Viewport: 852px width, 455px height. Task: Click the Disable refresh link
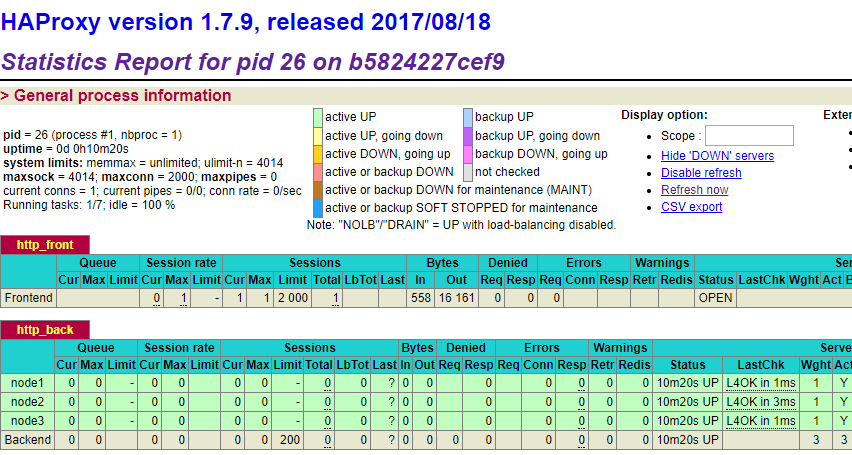pyautogui.click(x=701, y=173)
